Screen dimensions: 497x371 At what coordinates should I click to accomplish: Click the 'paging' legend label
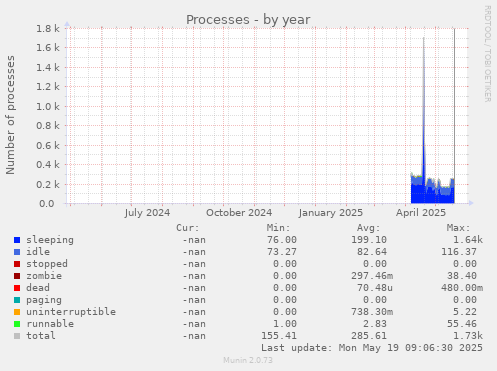pos(44,300)
